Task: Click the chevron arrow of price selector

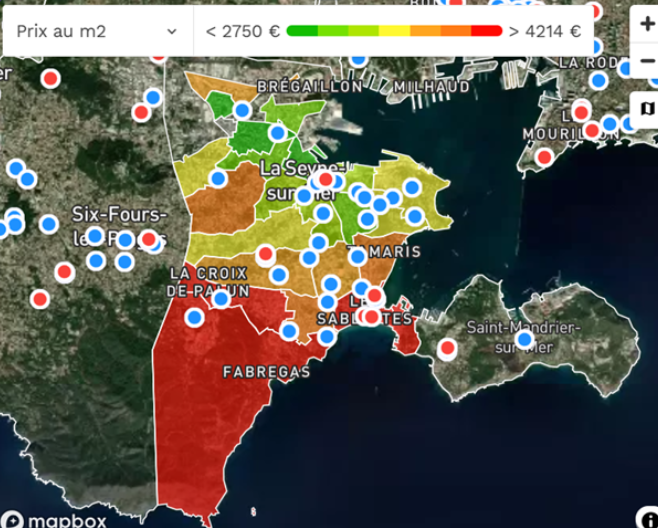Action: coord(171,31)
